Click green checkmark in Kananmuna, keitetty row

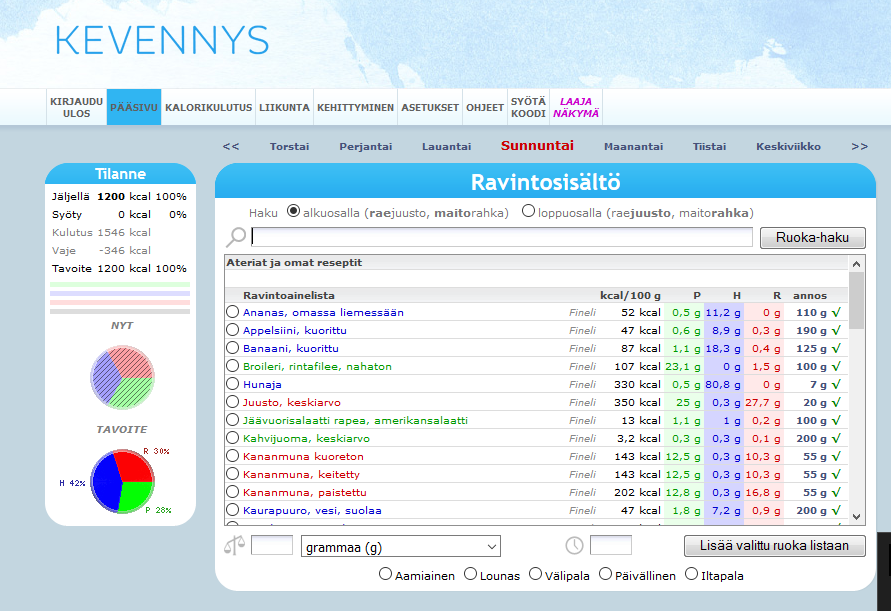836,475
